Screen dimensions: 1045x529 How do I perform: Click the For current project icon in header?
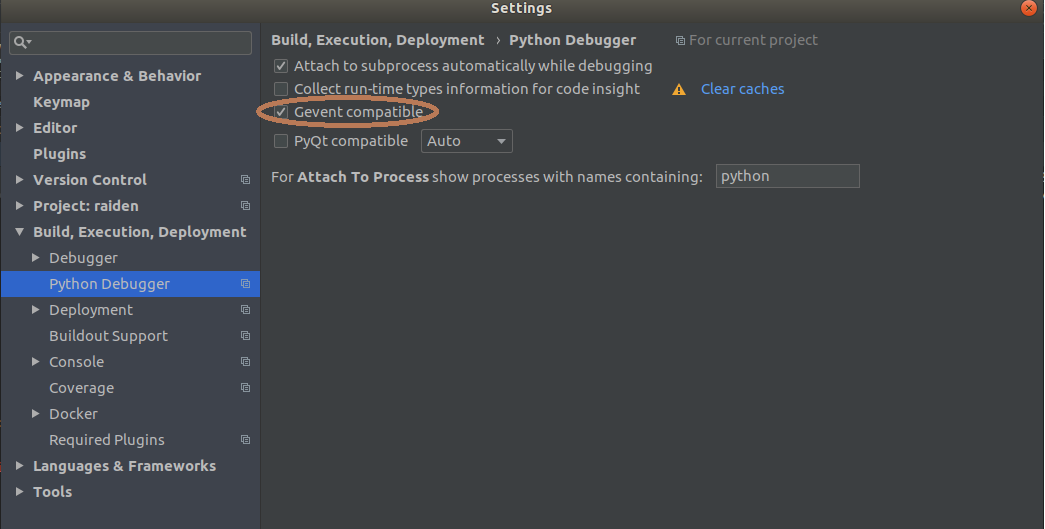(680, 41)
